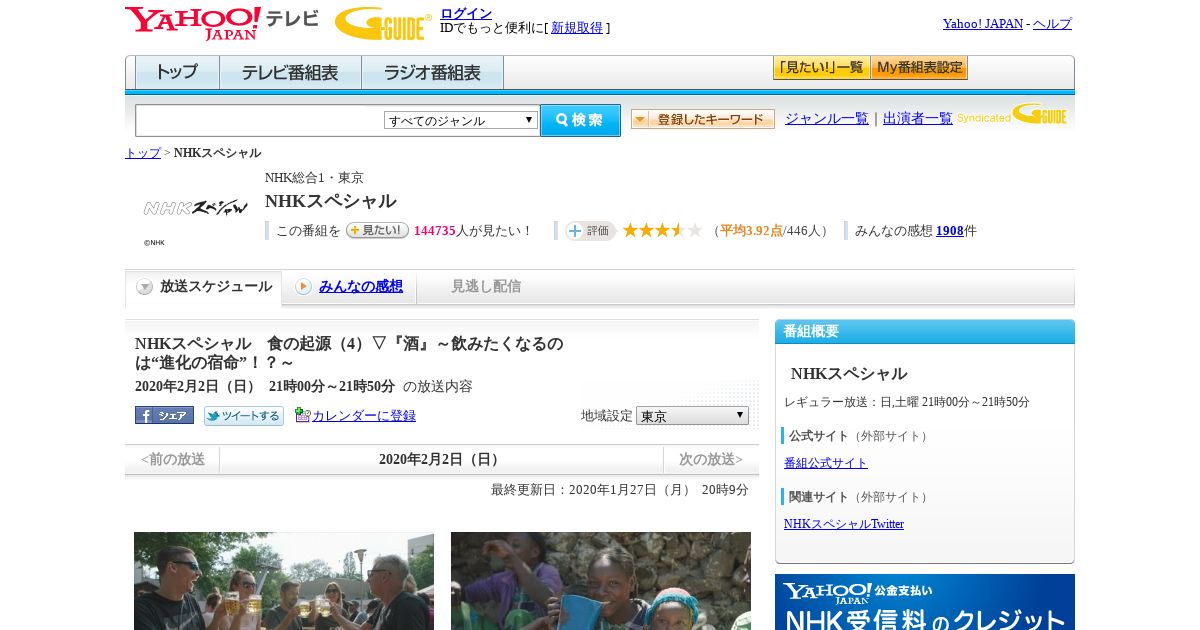Screen dimensions: 1200x630
Task: Open the 番組公式サイト link
Action: coord(826,463)
